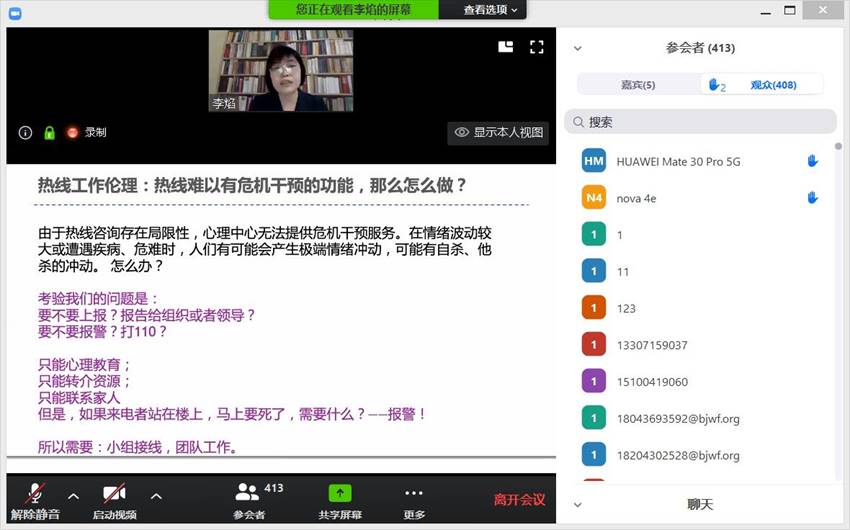The width and height of the screenshot is (850, 530).
Task: Click the green screen-sharing notification banner
Action: point(353,10)
